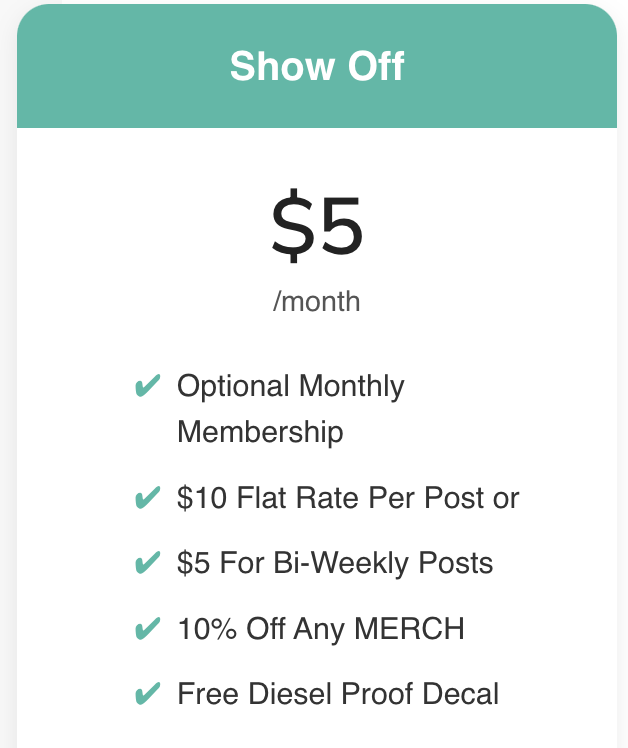Open the 10% Off Any MERCH feature

(x=320, y=629)
